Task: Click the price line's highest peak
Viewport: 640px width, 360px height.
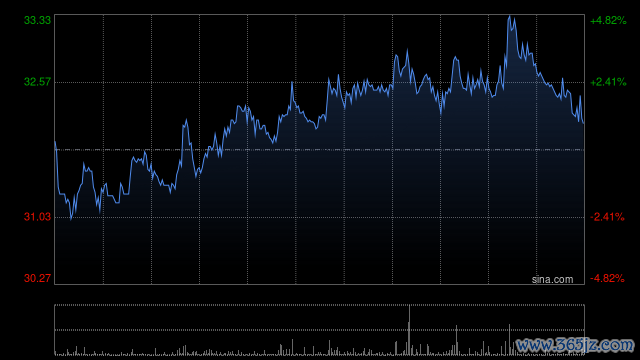Action: 509,17
